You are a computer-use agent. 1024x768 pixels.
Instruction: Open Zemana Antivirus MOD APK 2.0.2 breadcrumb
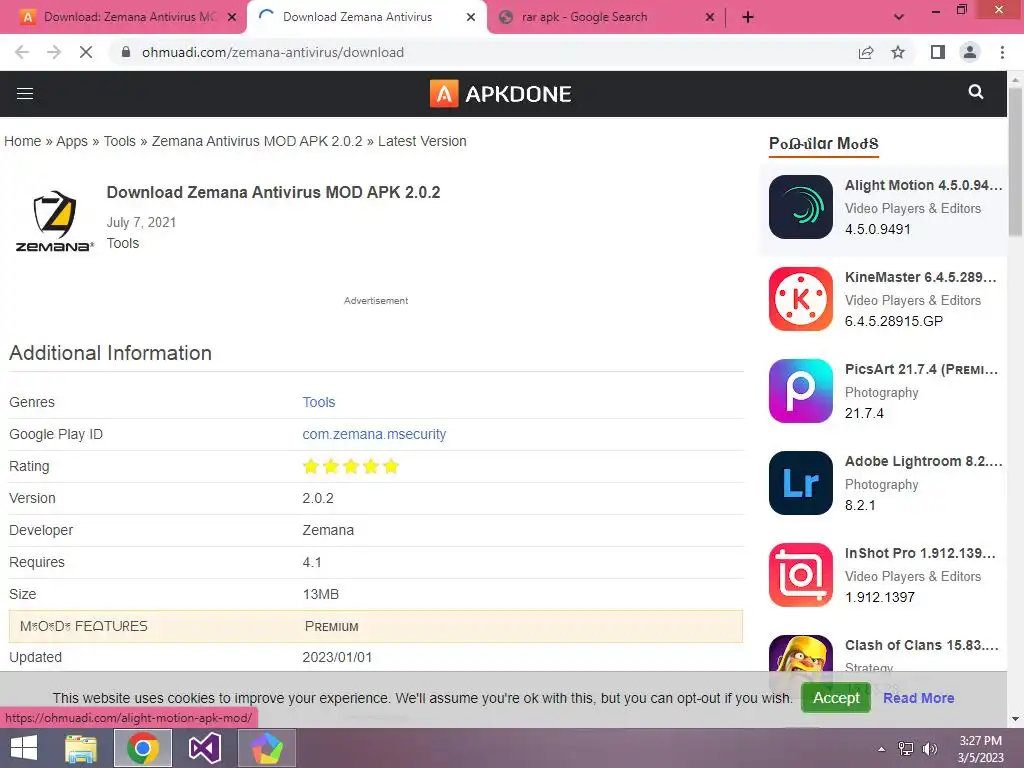pos(257,141)
